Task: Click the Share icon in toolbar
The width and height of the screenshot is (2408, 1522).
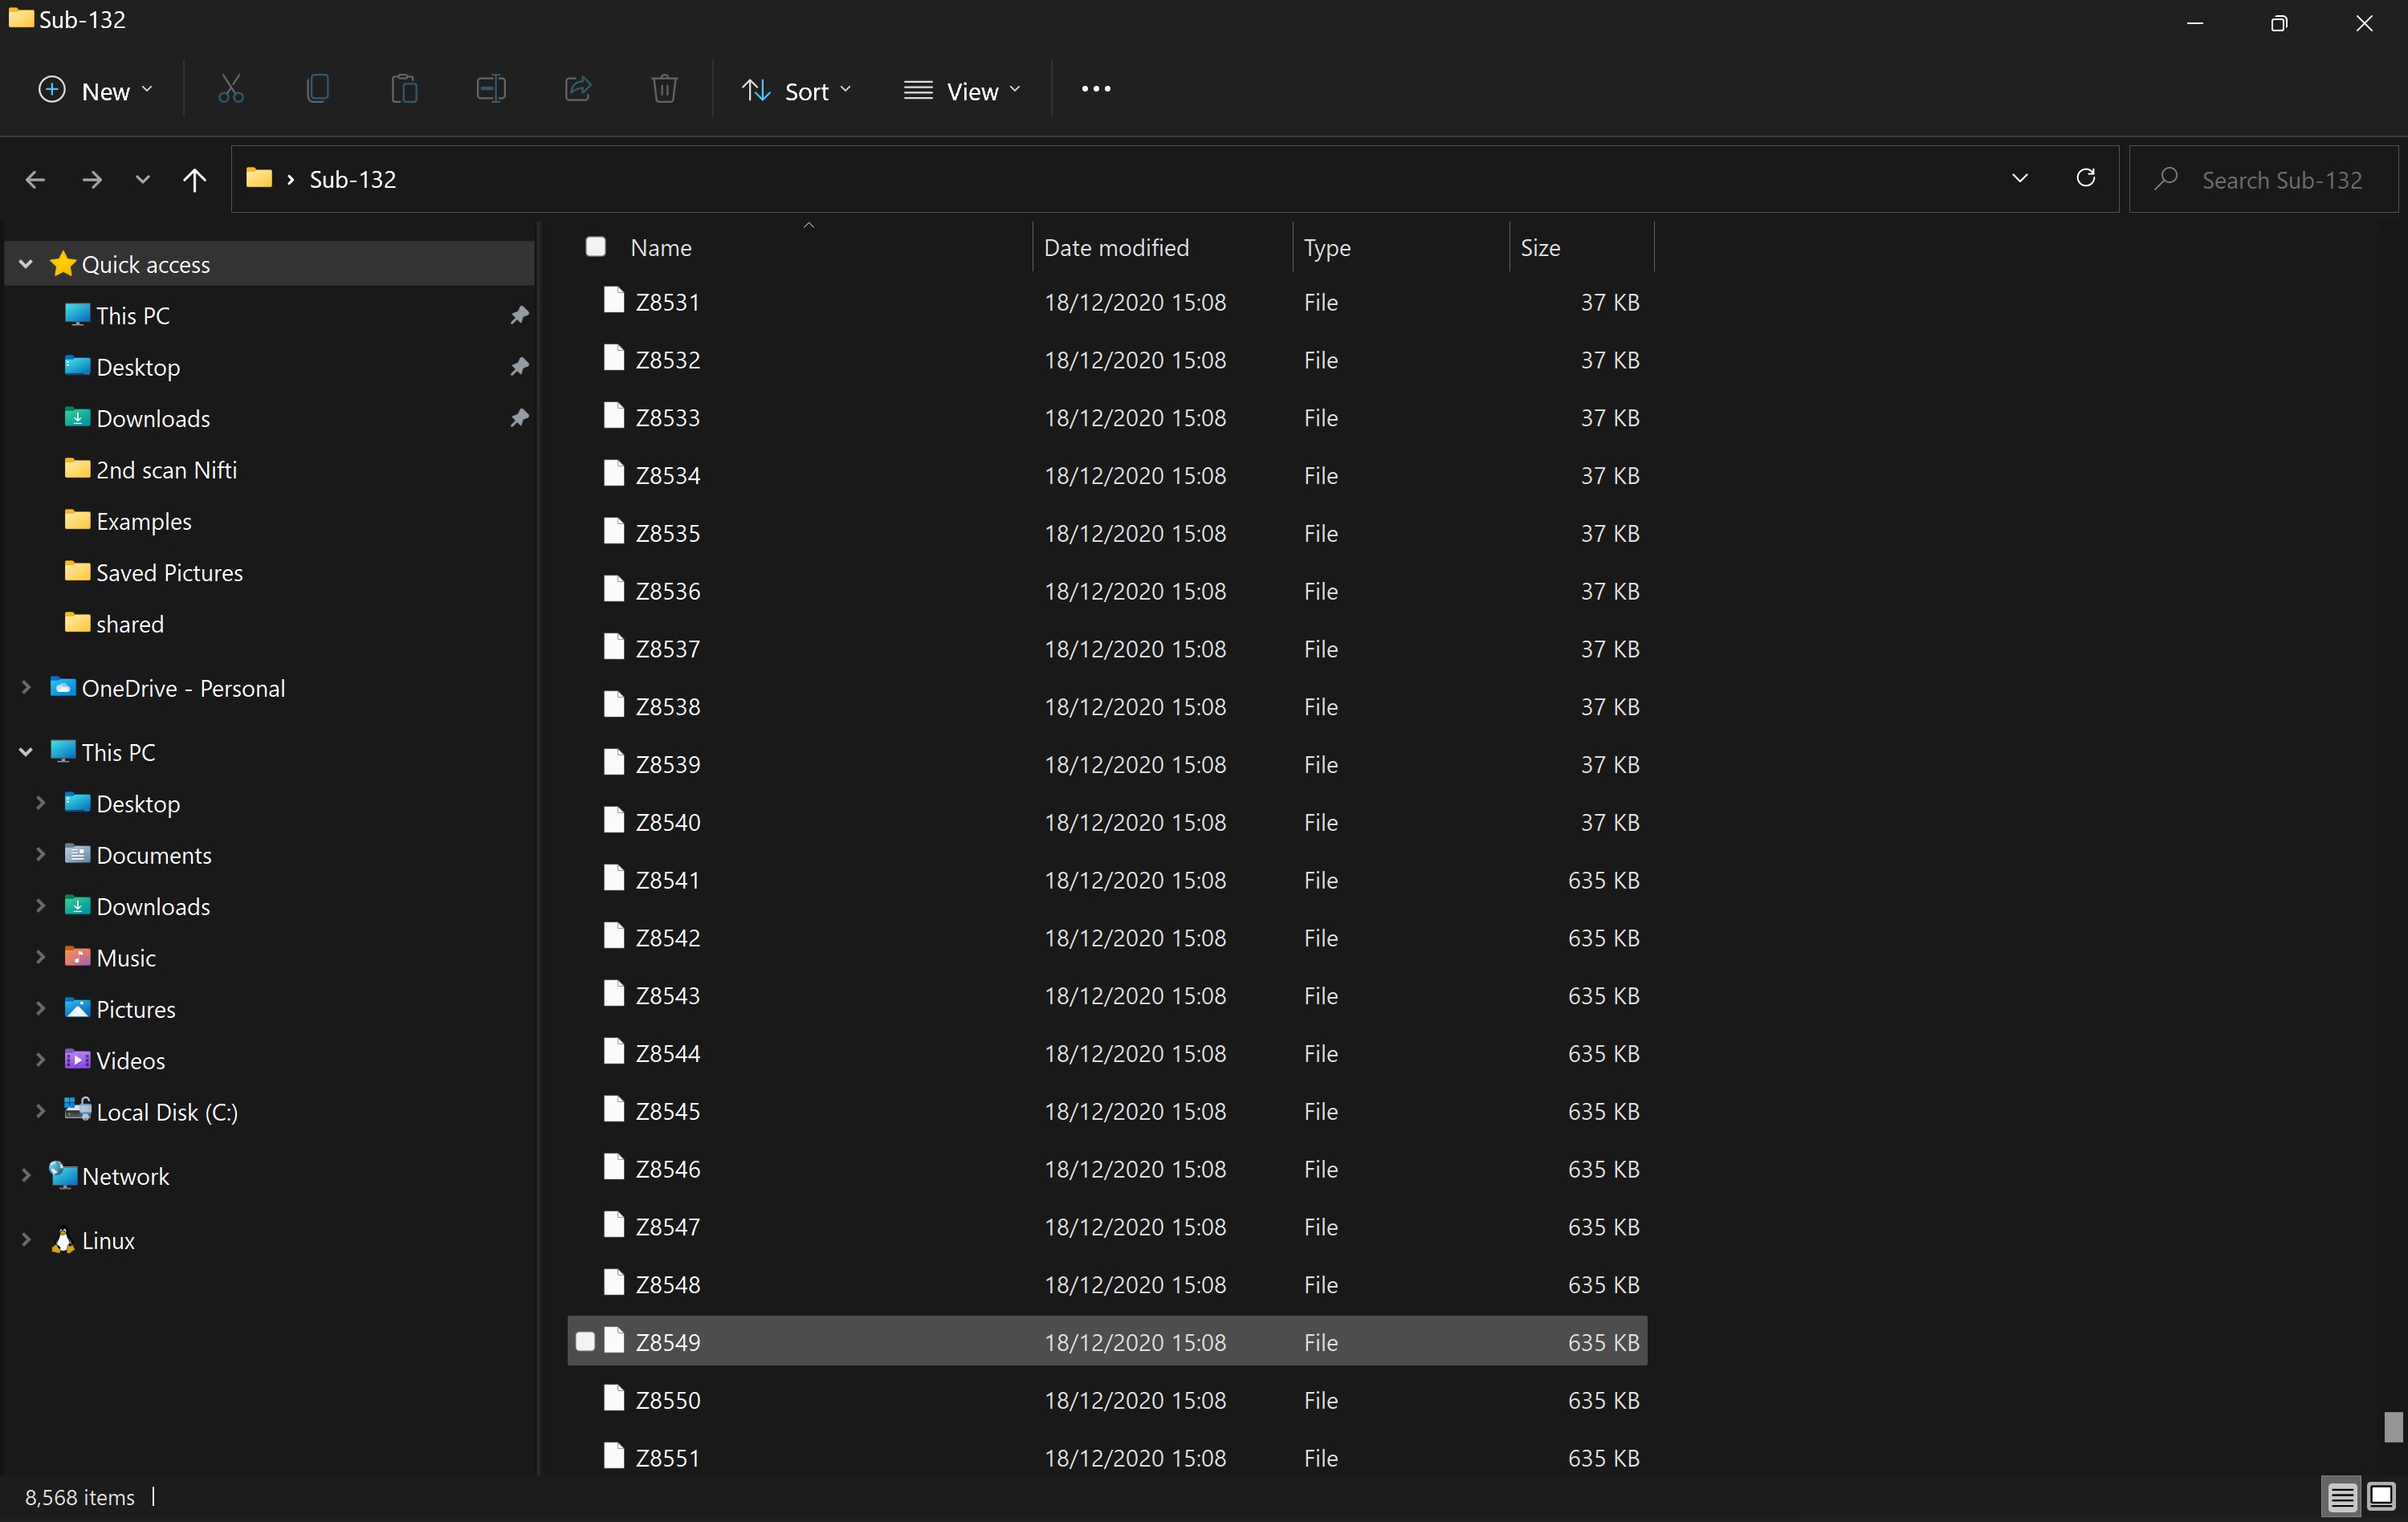Action: click(x=578, y=90)
